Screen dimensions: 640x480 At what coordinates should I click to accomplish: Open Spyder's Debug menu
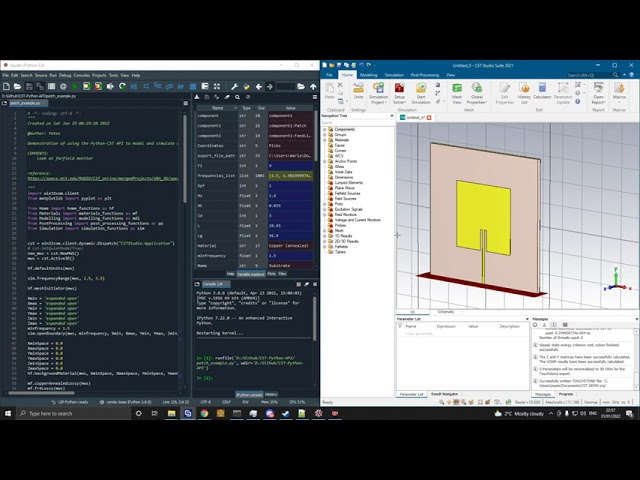pyautogui.click(x=65, y=76)
